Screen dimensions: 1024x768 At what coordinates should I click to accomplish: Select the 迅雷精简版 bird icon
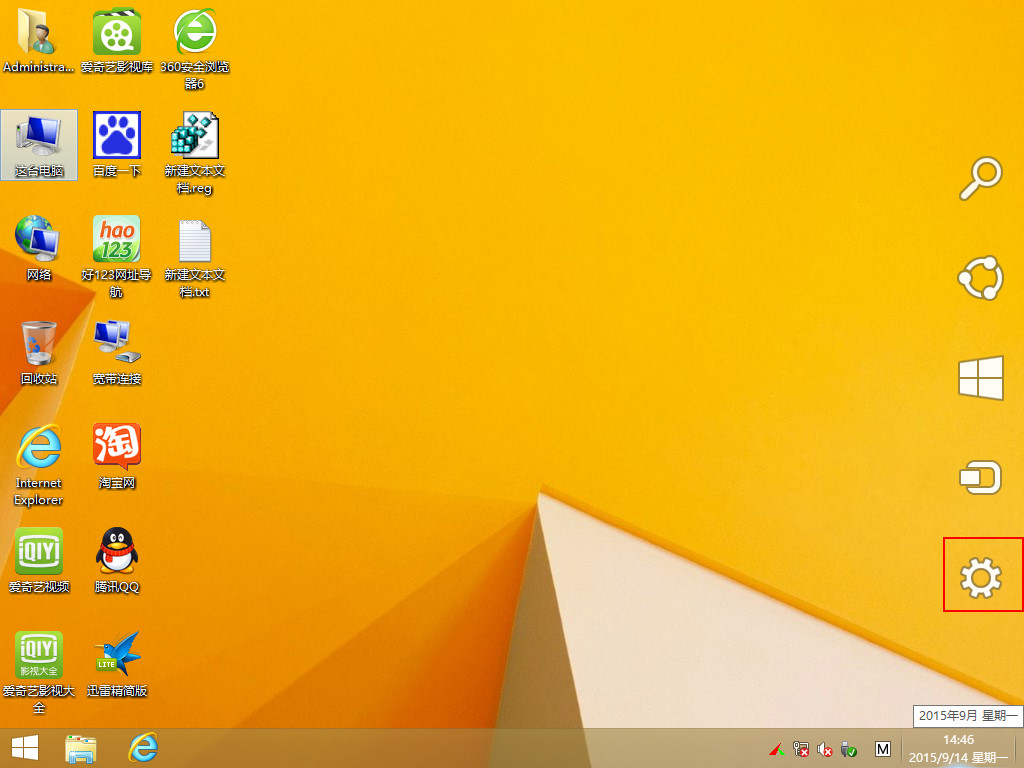(x=117, y=664)
